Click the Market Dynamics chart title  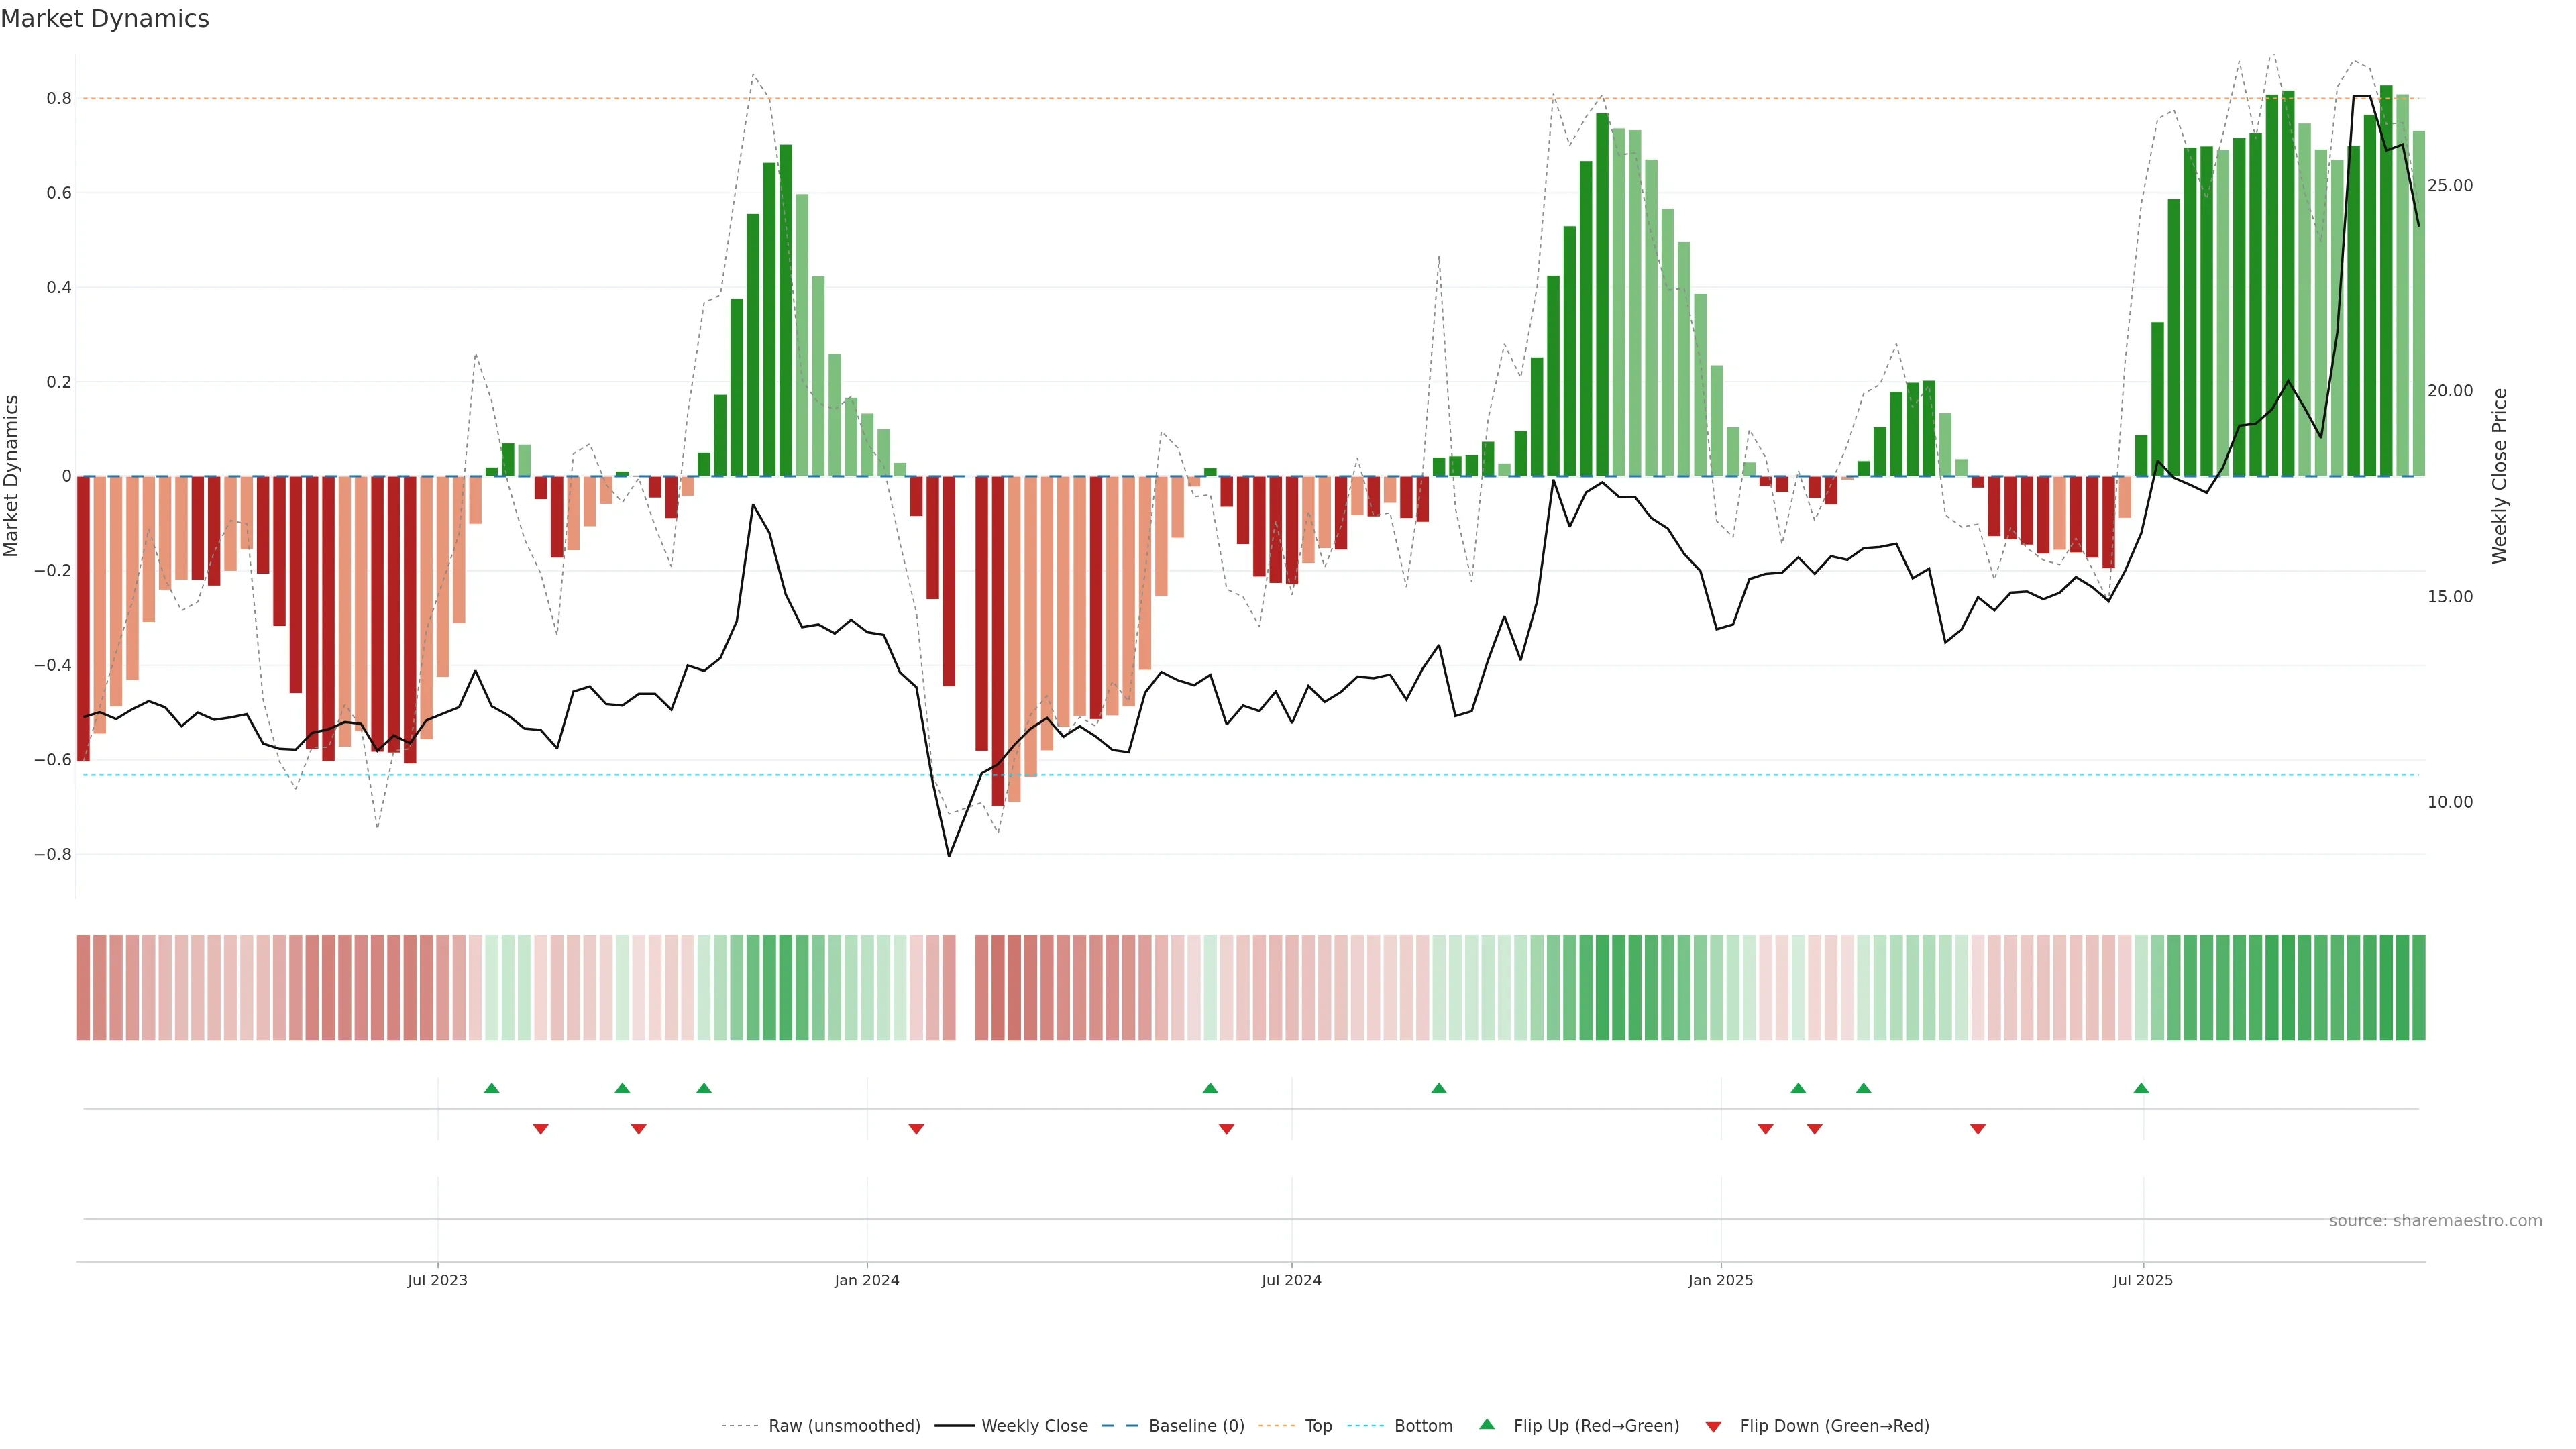[105, 19]
